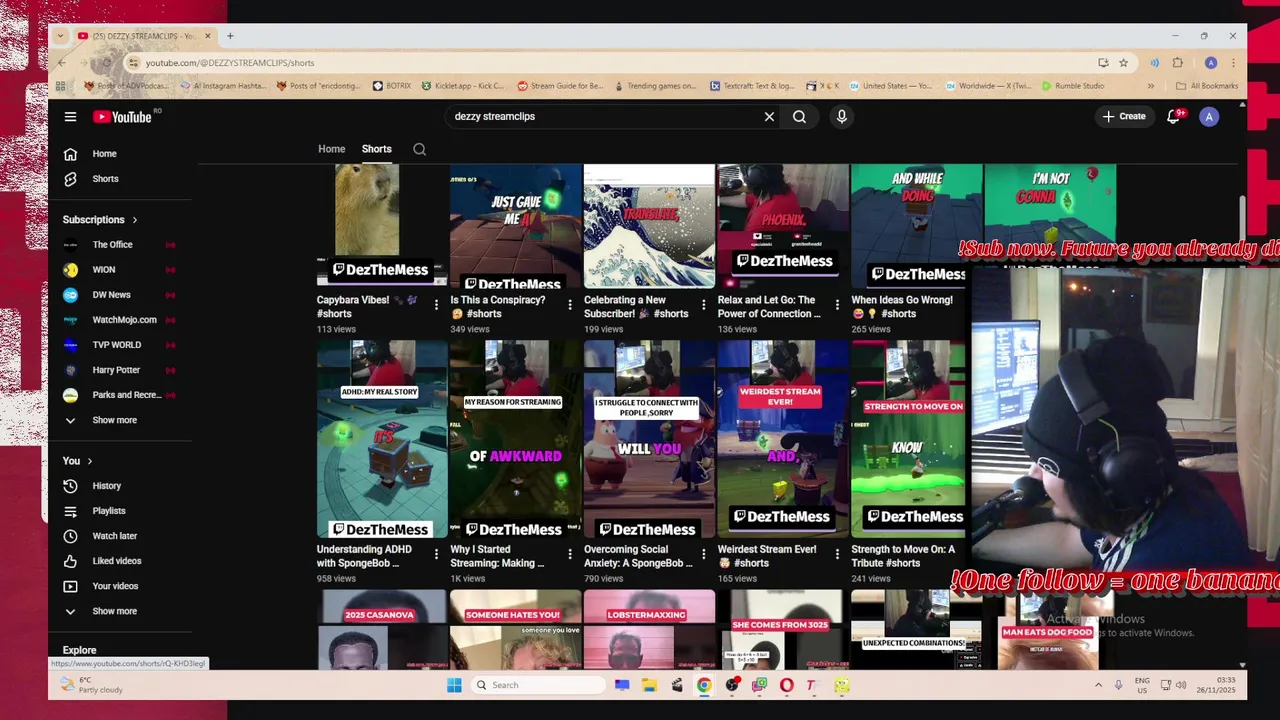The width and height of the screenshot is (1280, 720).
Task: Open a new browser tab
Action: point(230,36)
